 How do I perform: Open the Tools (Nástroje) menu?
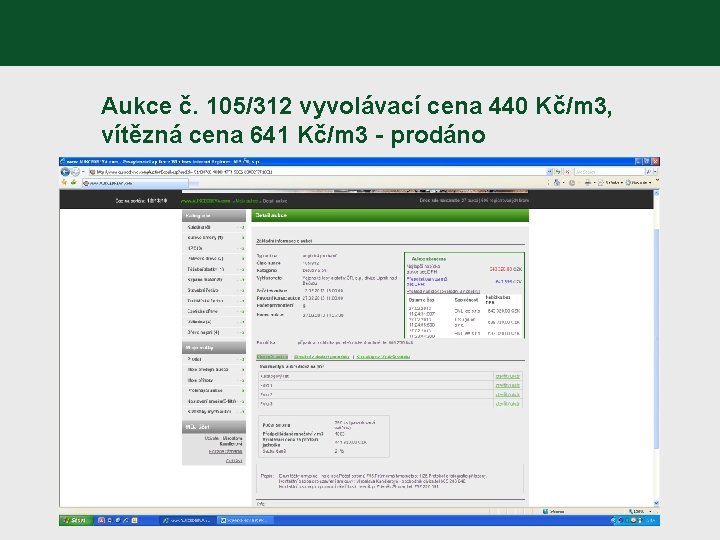click(x=639, y=183)
